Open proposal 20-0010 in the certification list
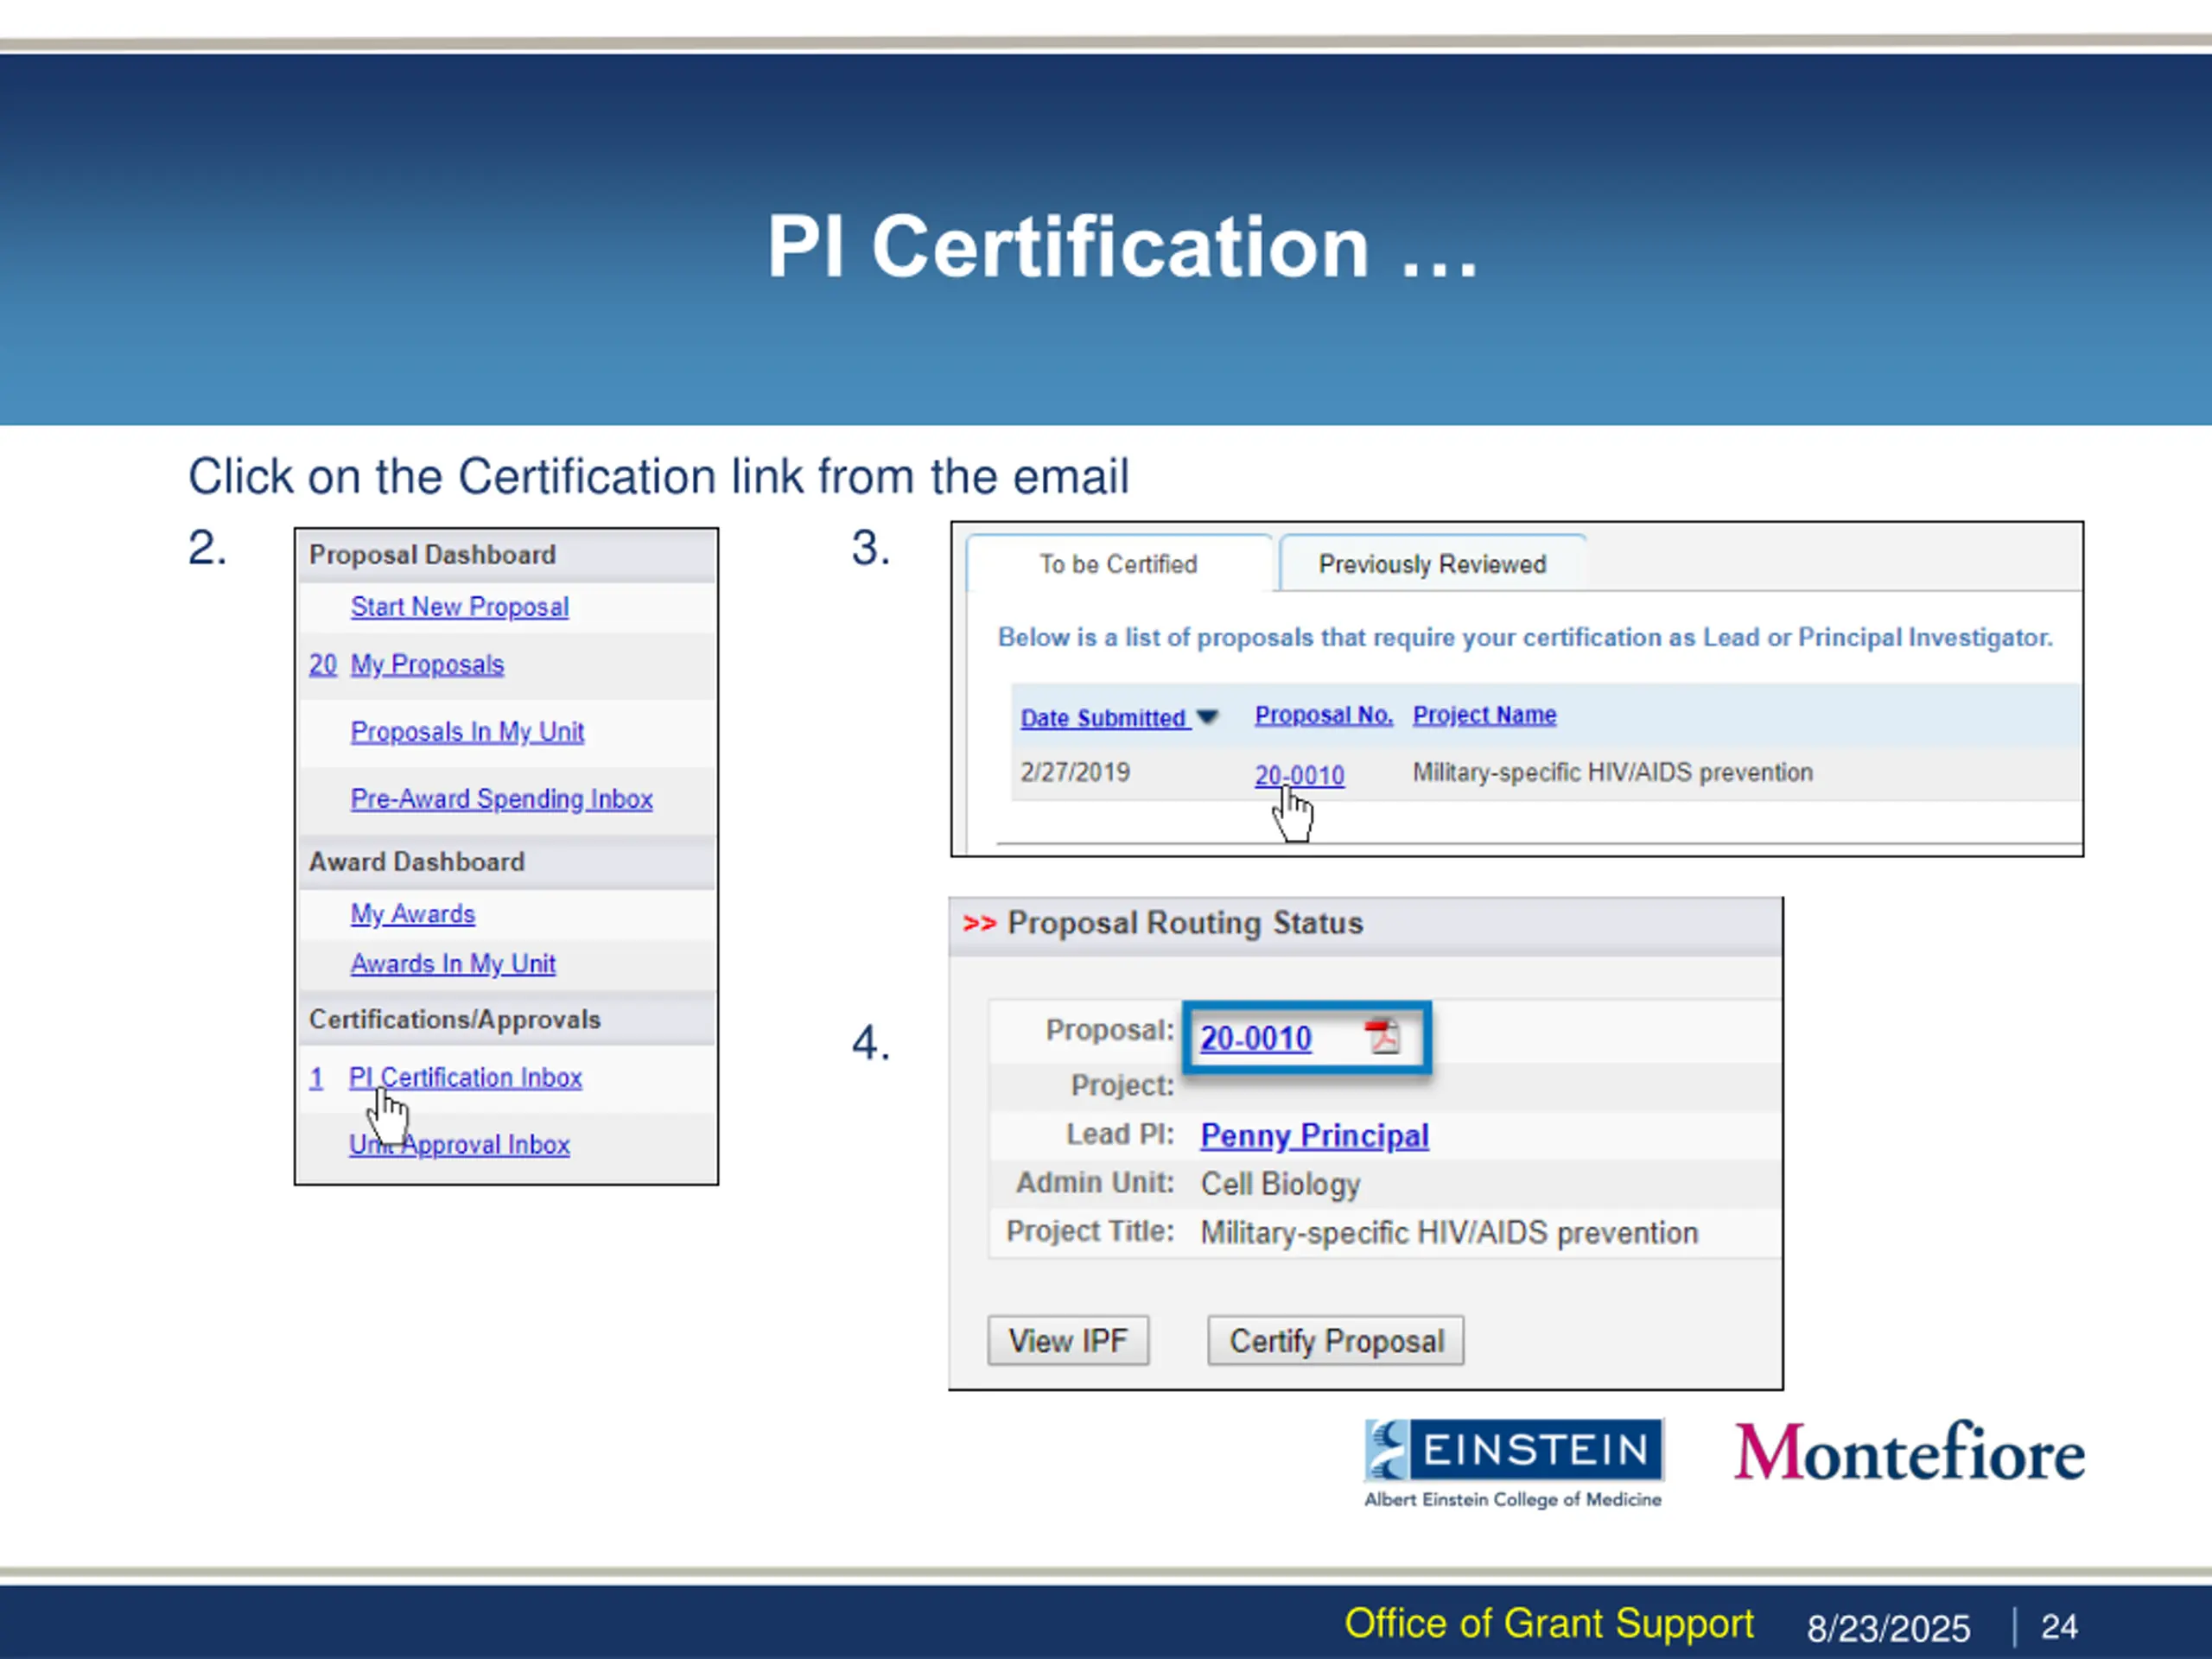Screen dimensions: 2212x1659 (x=1299, y=775)
